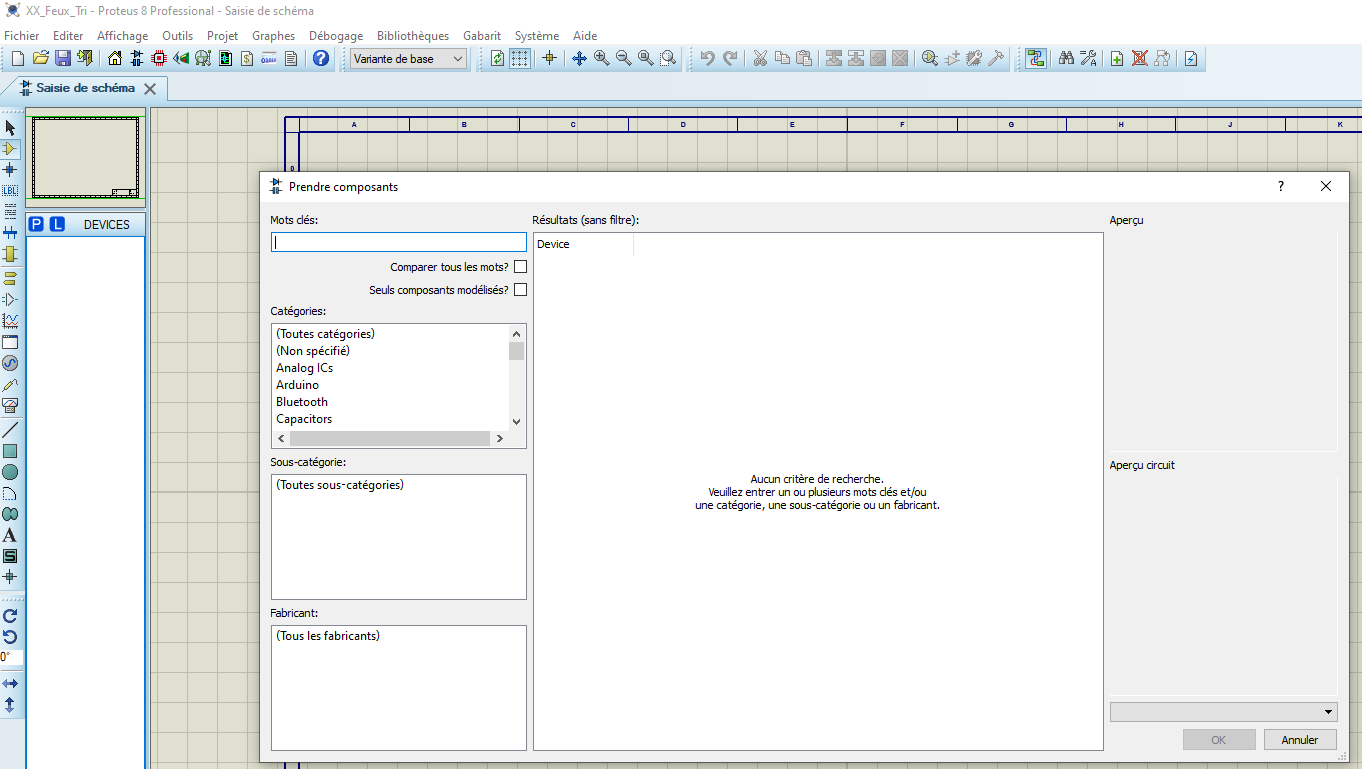Open the blue Help question mark icon

(321, 59)
